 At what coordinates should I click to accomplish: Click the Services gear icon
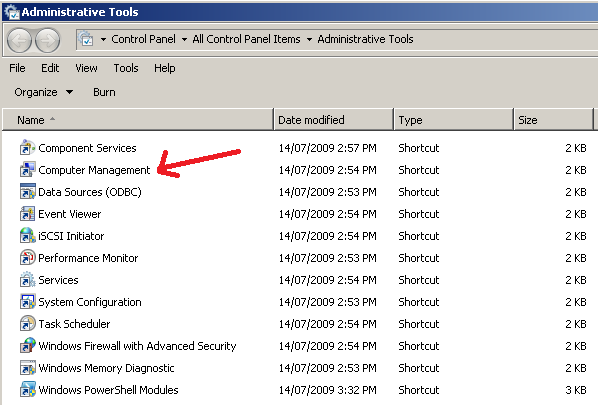[x=27, y=280]
